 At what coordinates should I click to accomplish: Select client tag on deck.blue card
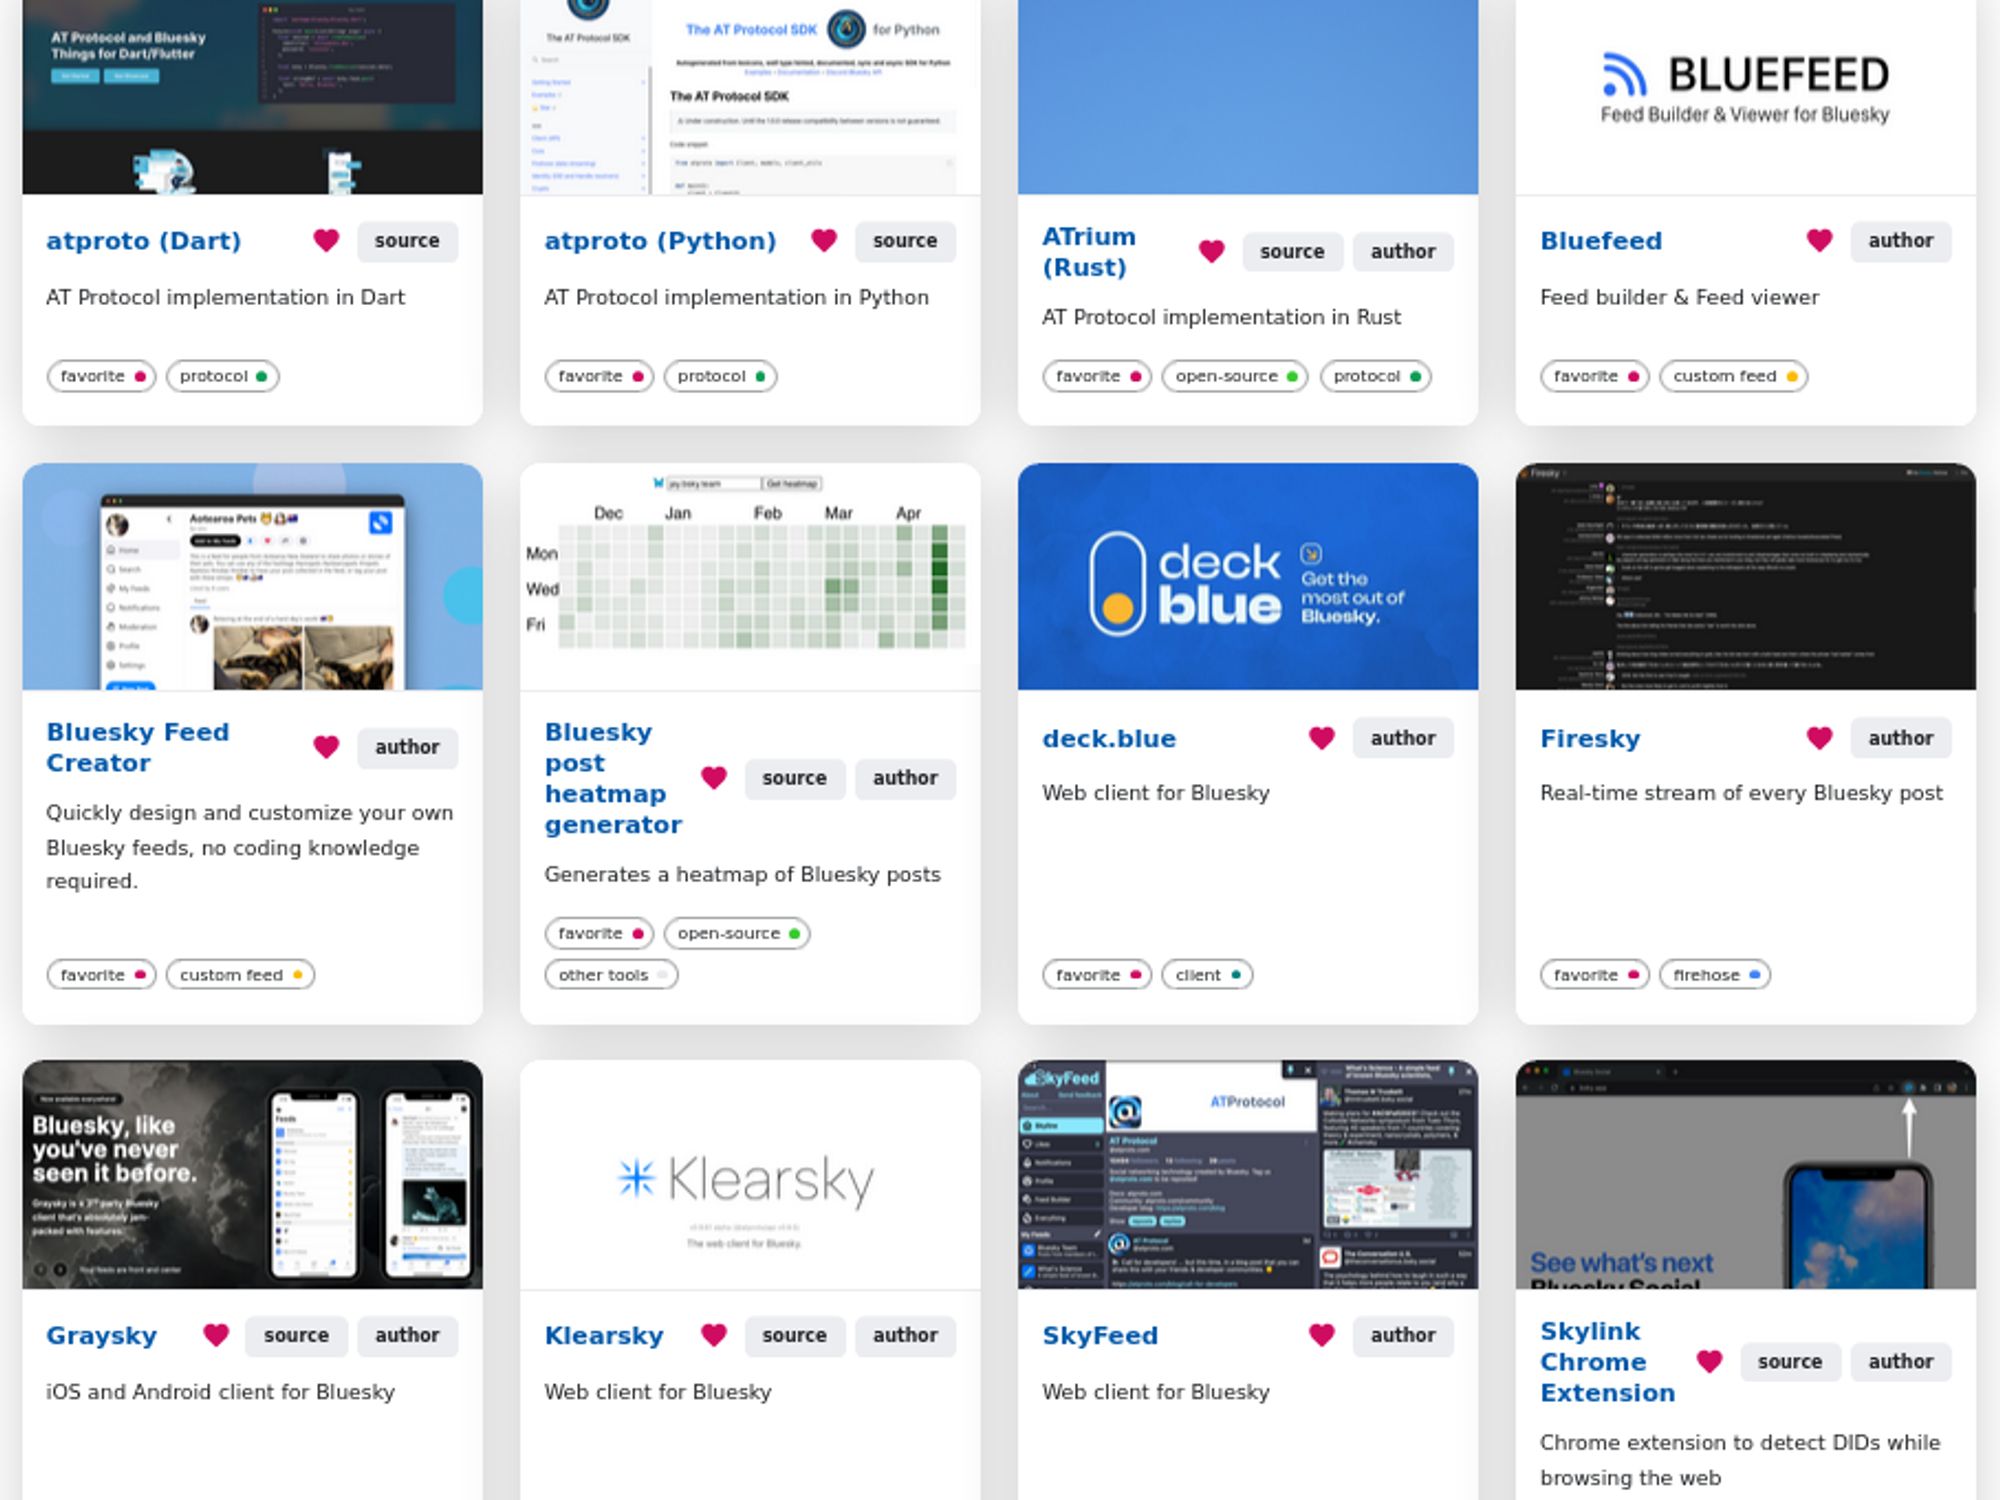pyautogui.click(x=1207, y=974)
